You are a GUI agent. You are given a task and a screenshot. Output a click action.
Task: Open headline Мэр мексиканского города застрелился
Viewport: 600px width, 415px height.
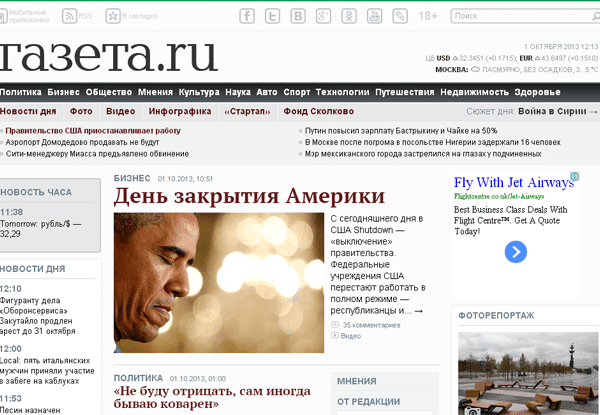423,154
